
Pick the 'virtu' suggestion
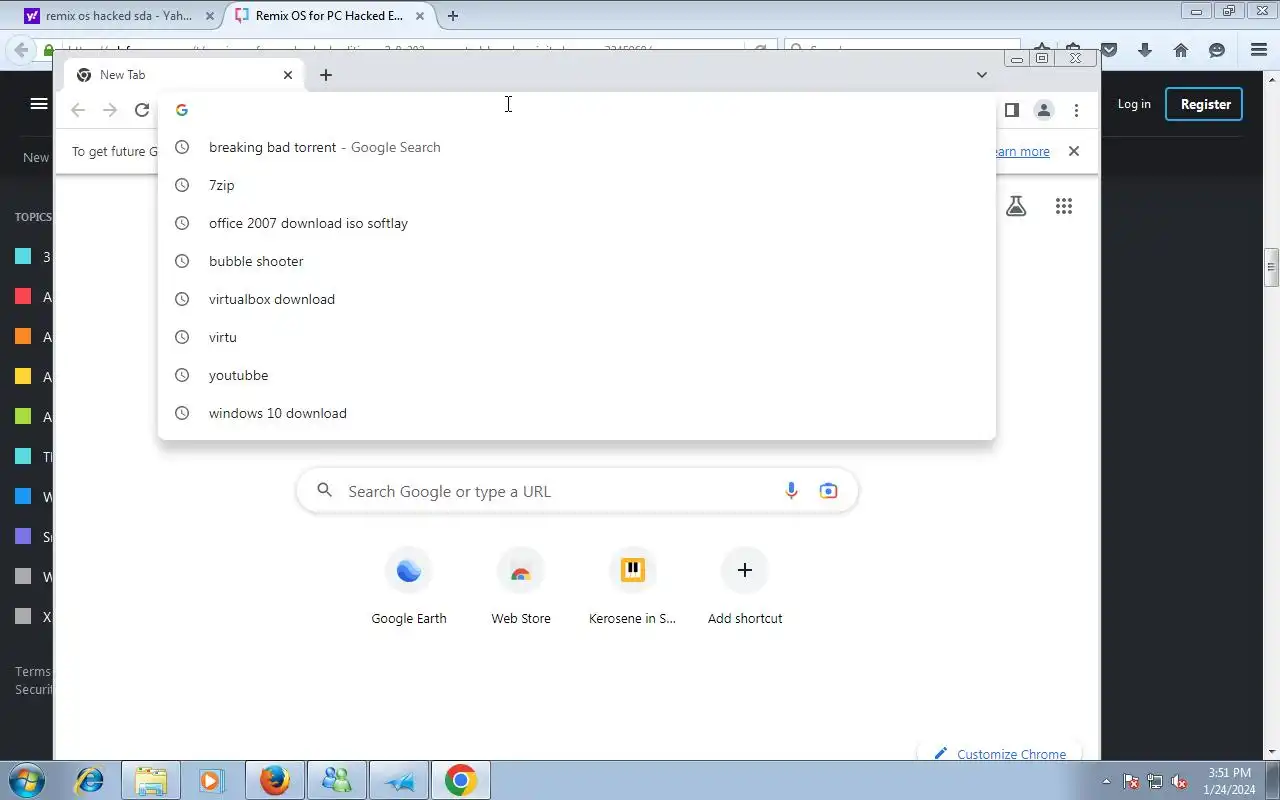coord(577,337)
